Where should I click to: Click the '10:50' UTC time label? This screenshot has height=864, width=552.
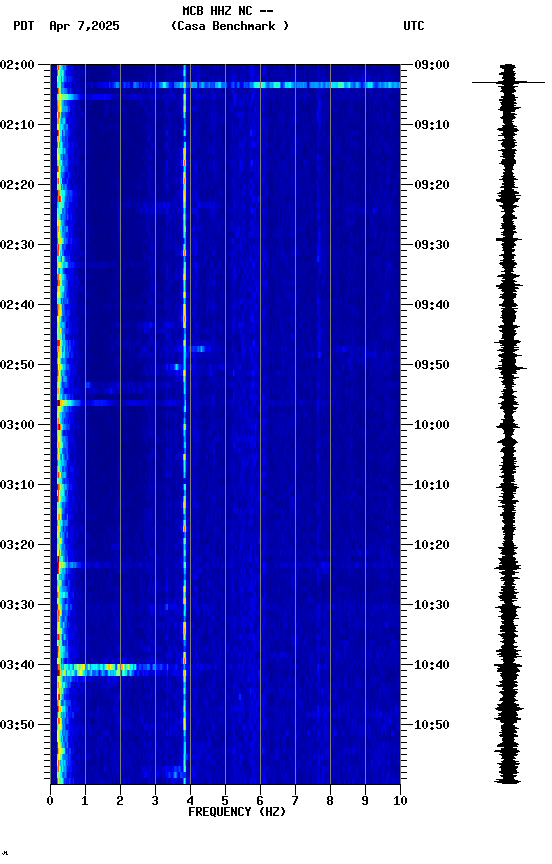click(x=432, y=725)
